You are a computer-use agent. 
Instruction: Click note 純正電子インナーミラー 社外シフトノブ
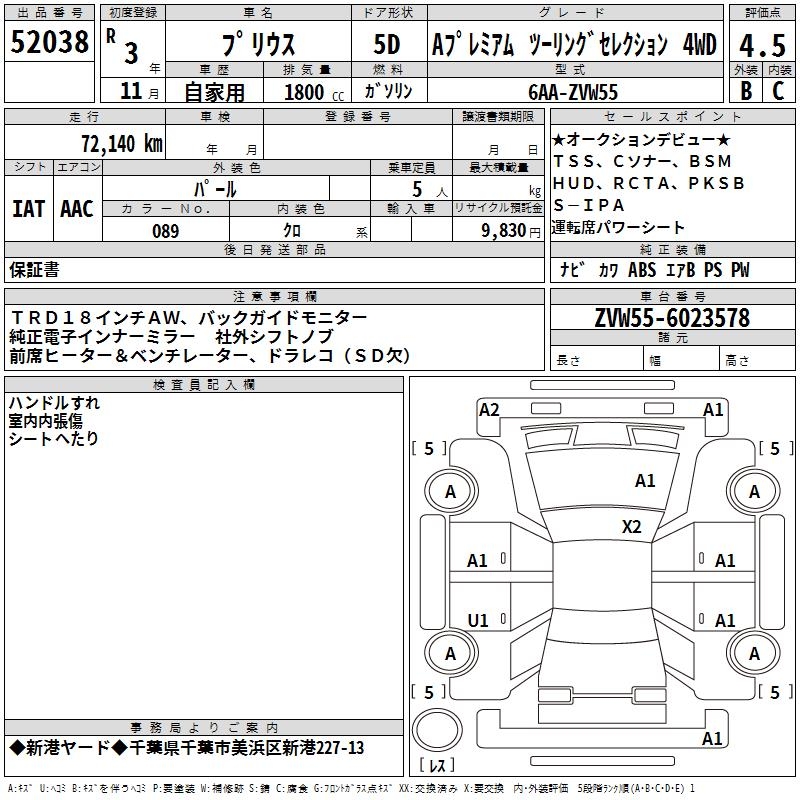pos(171,337)
